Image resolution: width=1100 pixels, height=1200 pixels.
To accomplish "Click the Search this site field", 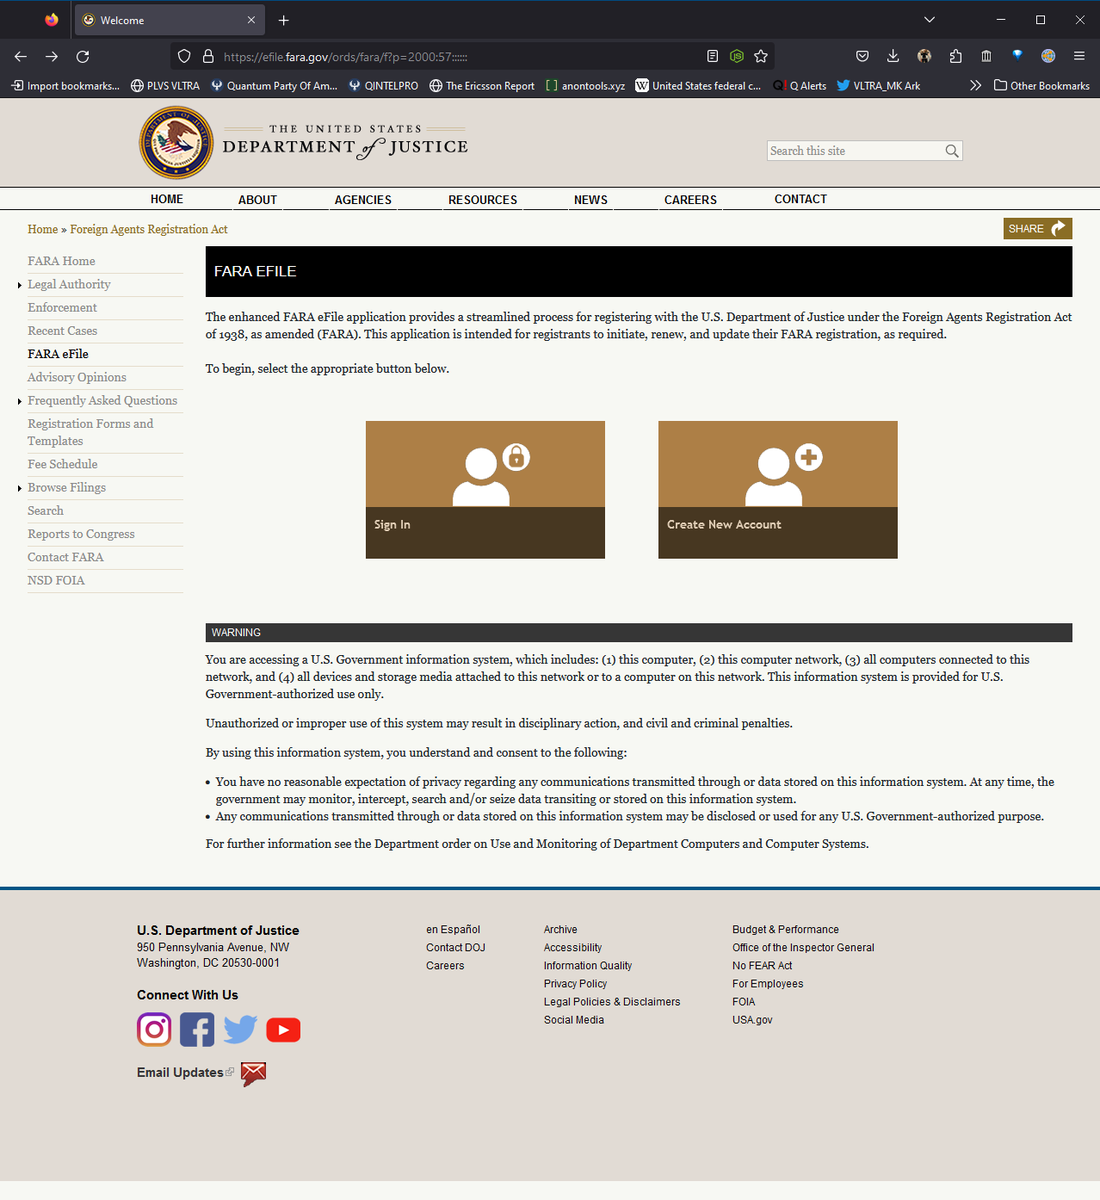I will [x=854, y=151].
